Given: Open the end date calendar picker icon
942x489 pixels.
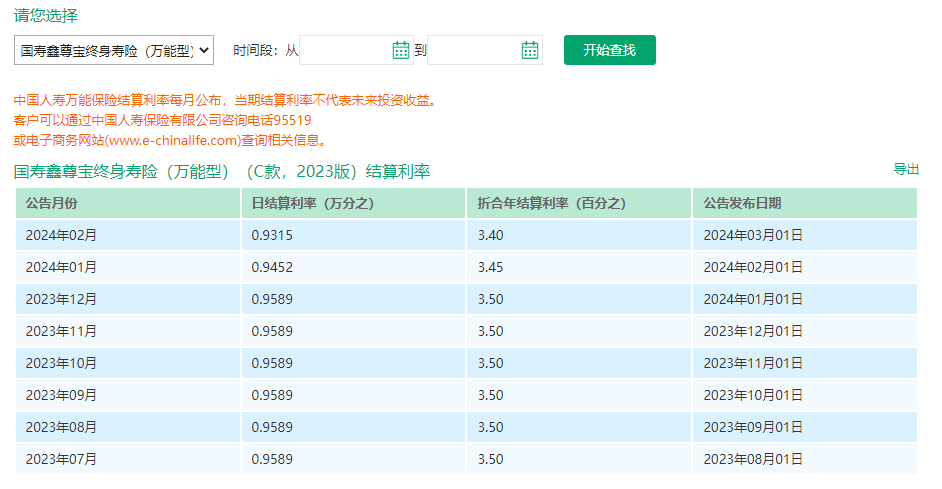Looking at the screenshot, I should tap(530, 50).
